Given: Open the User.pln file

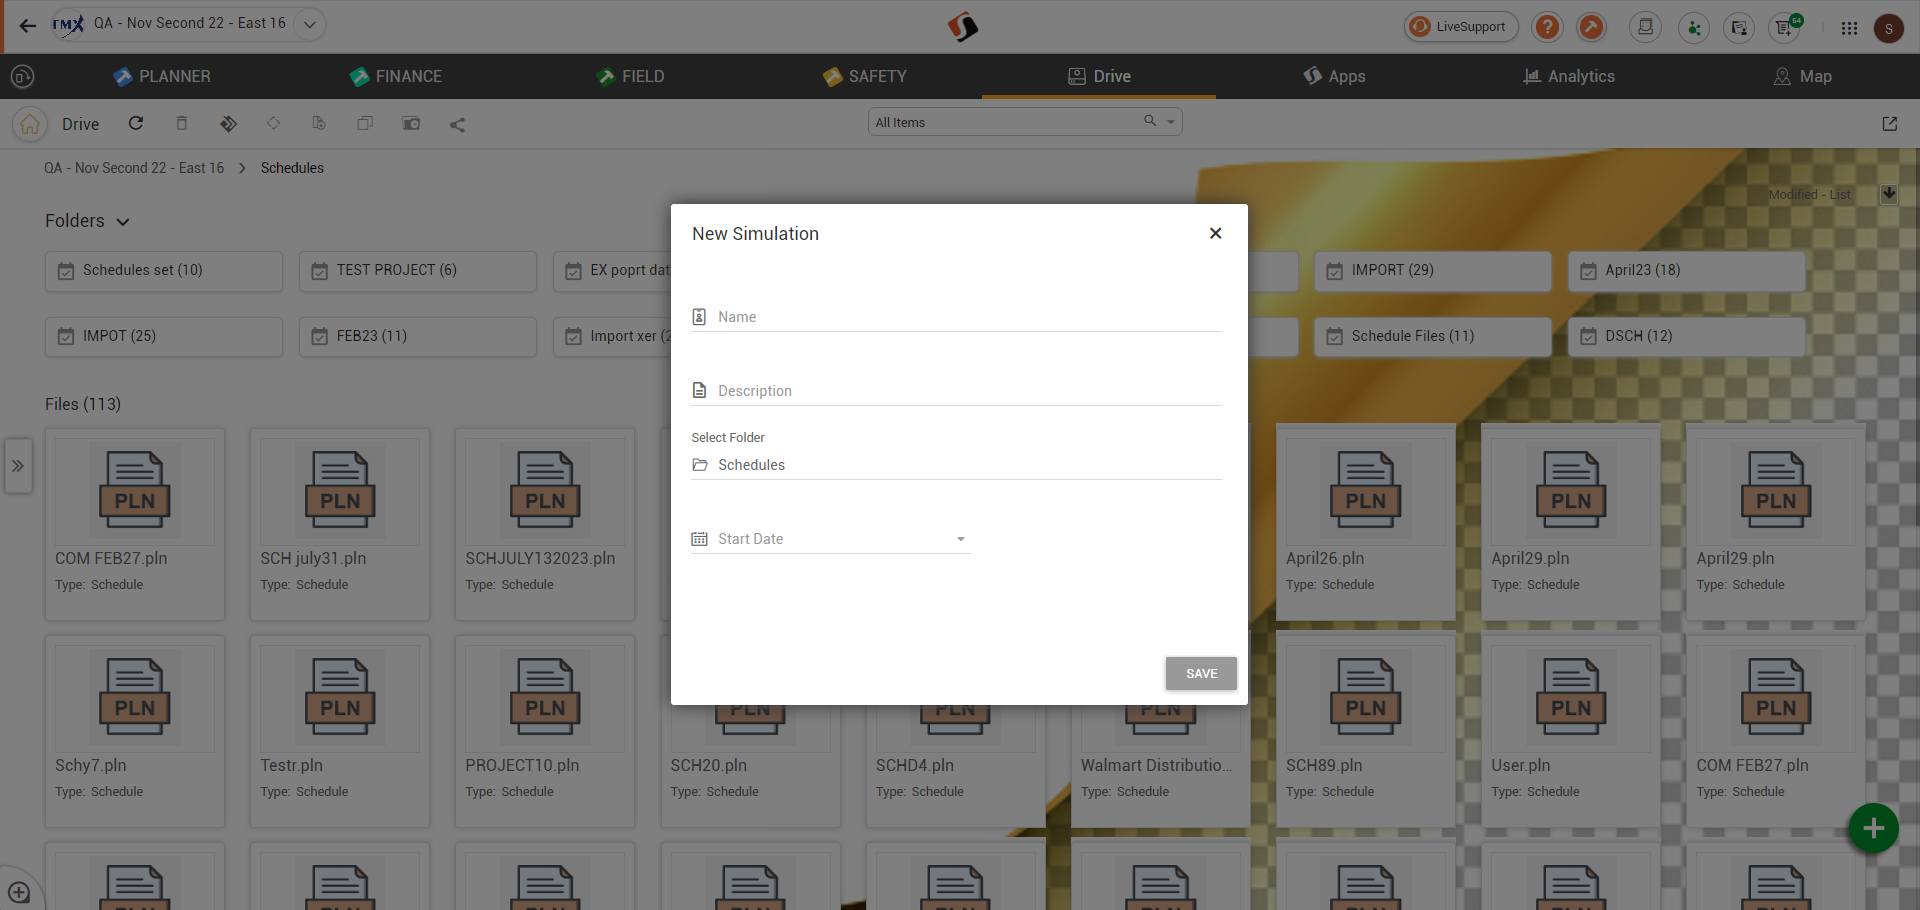Looking at the screenshot, I should [x=1571, y=732].
